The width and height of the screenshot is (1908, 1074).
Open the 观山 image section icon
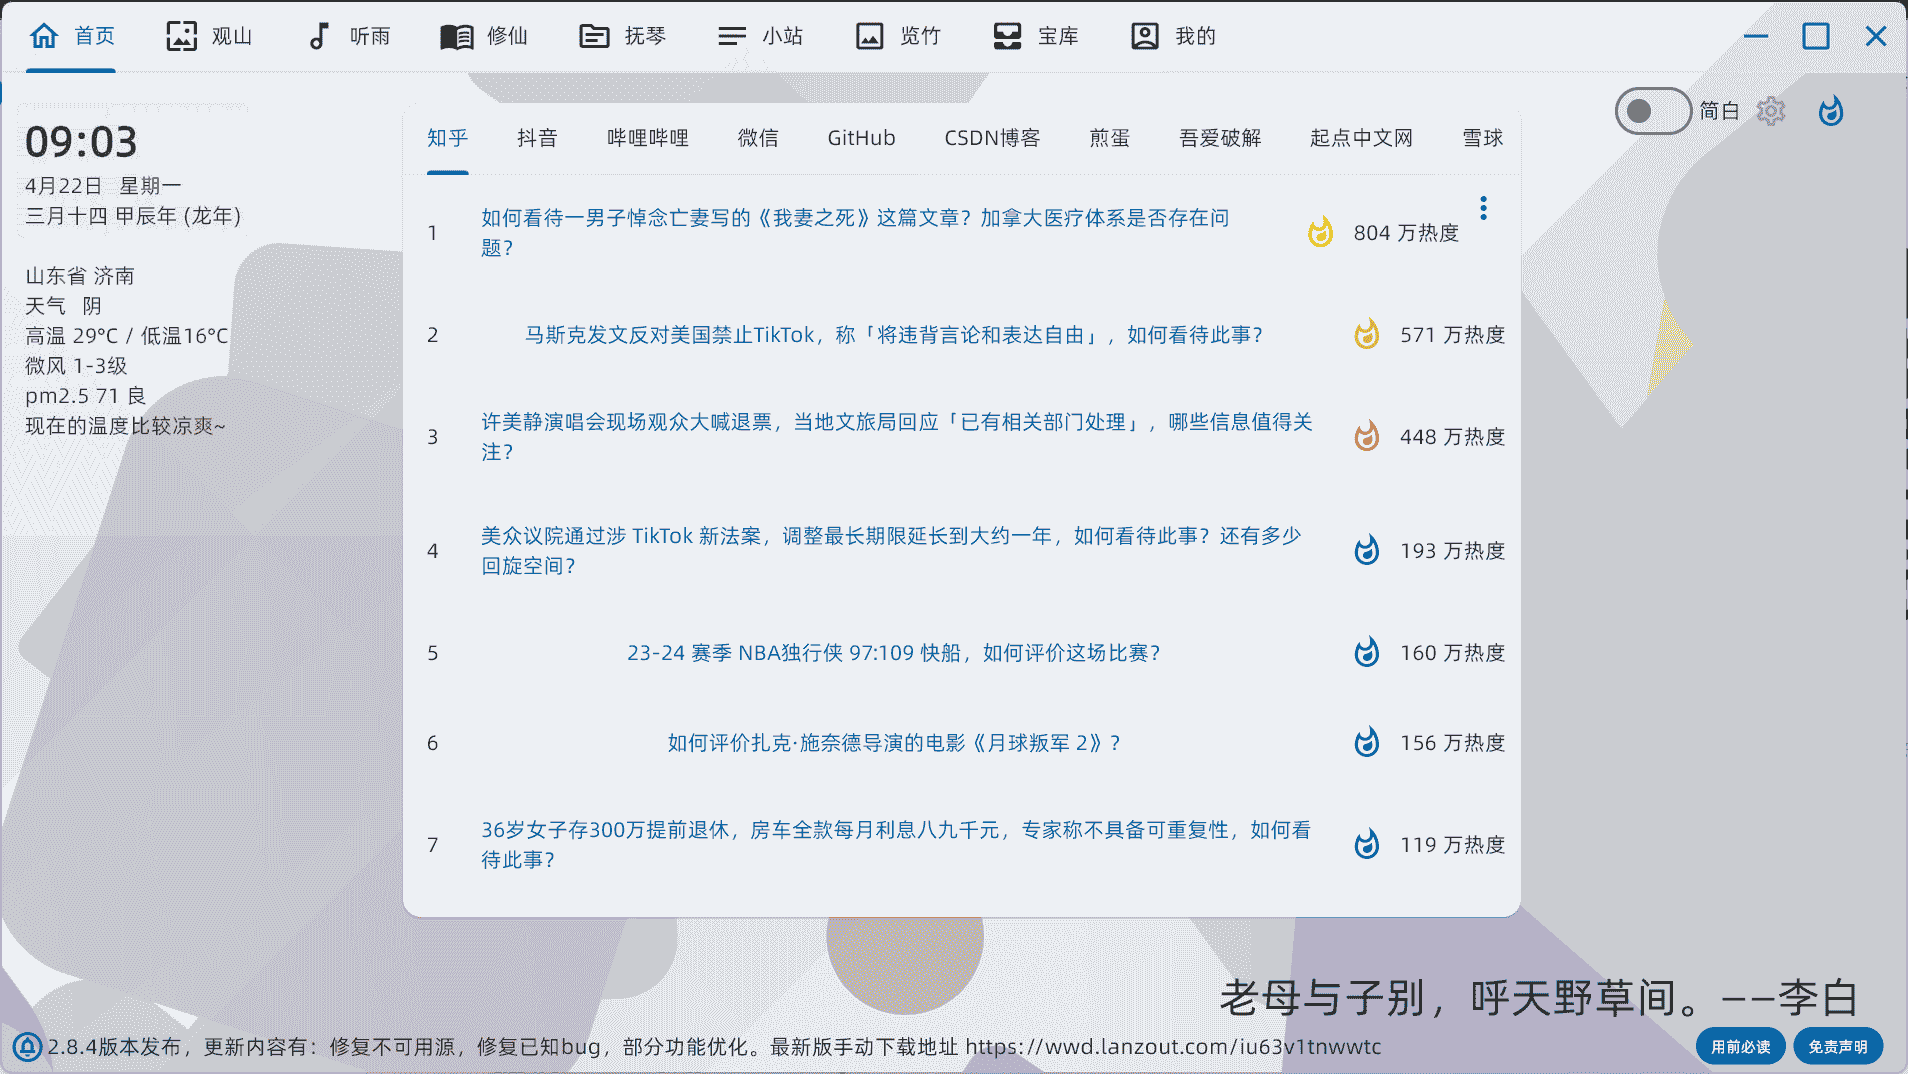coord(181,36)
